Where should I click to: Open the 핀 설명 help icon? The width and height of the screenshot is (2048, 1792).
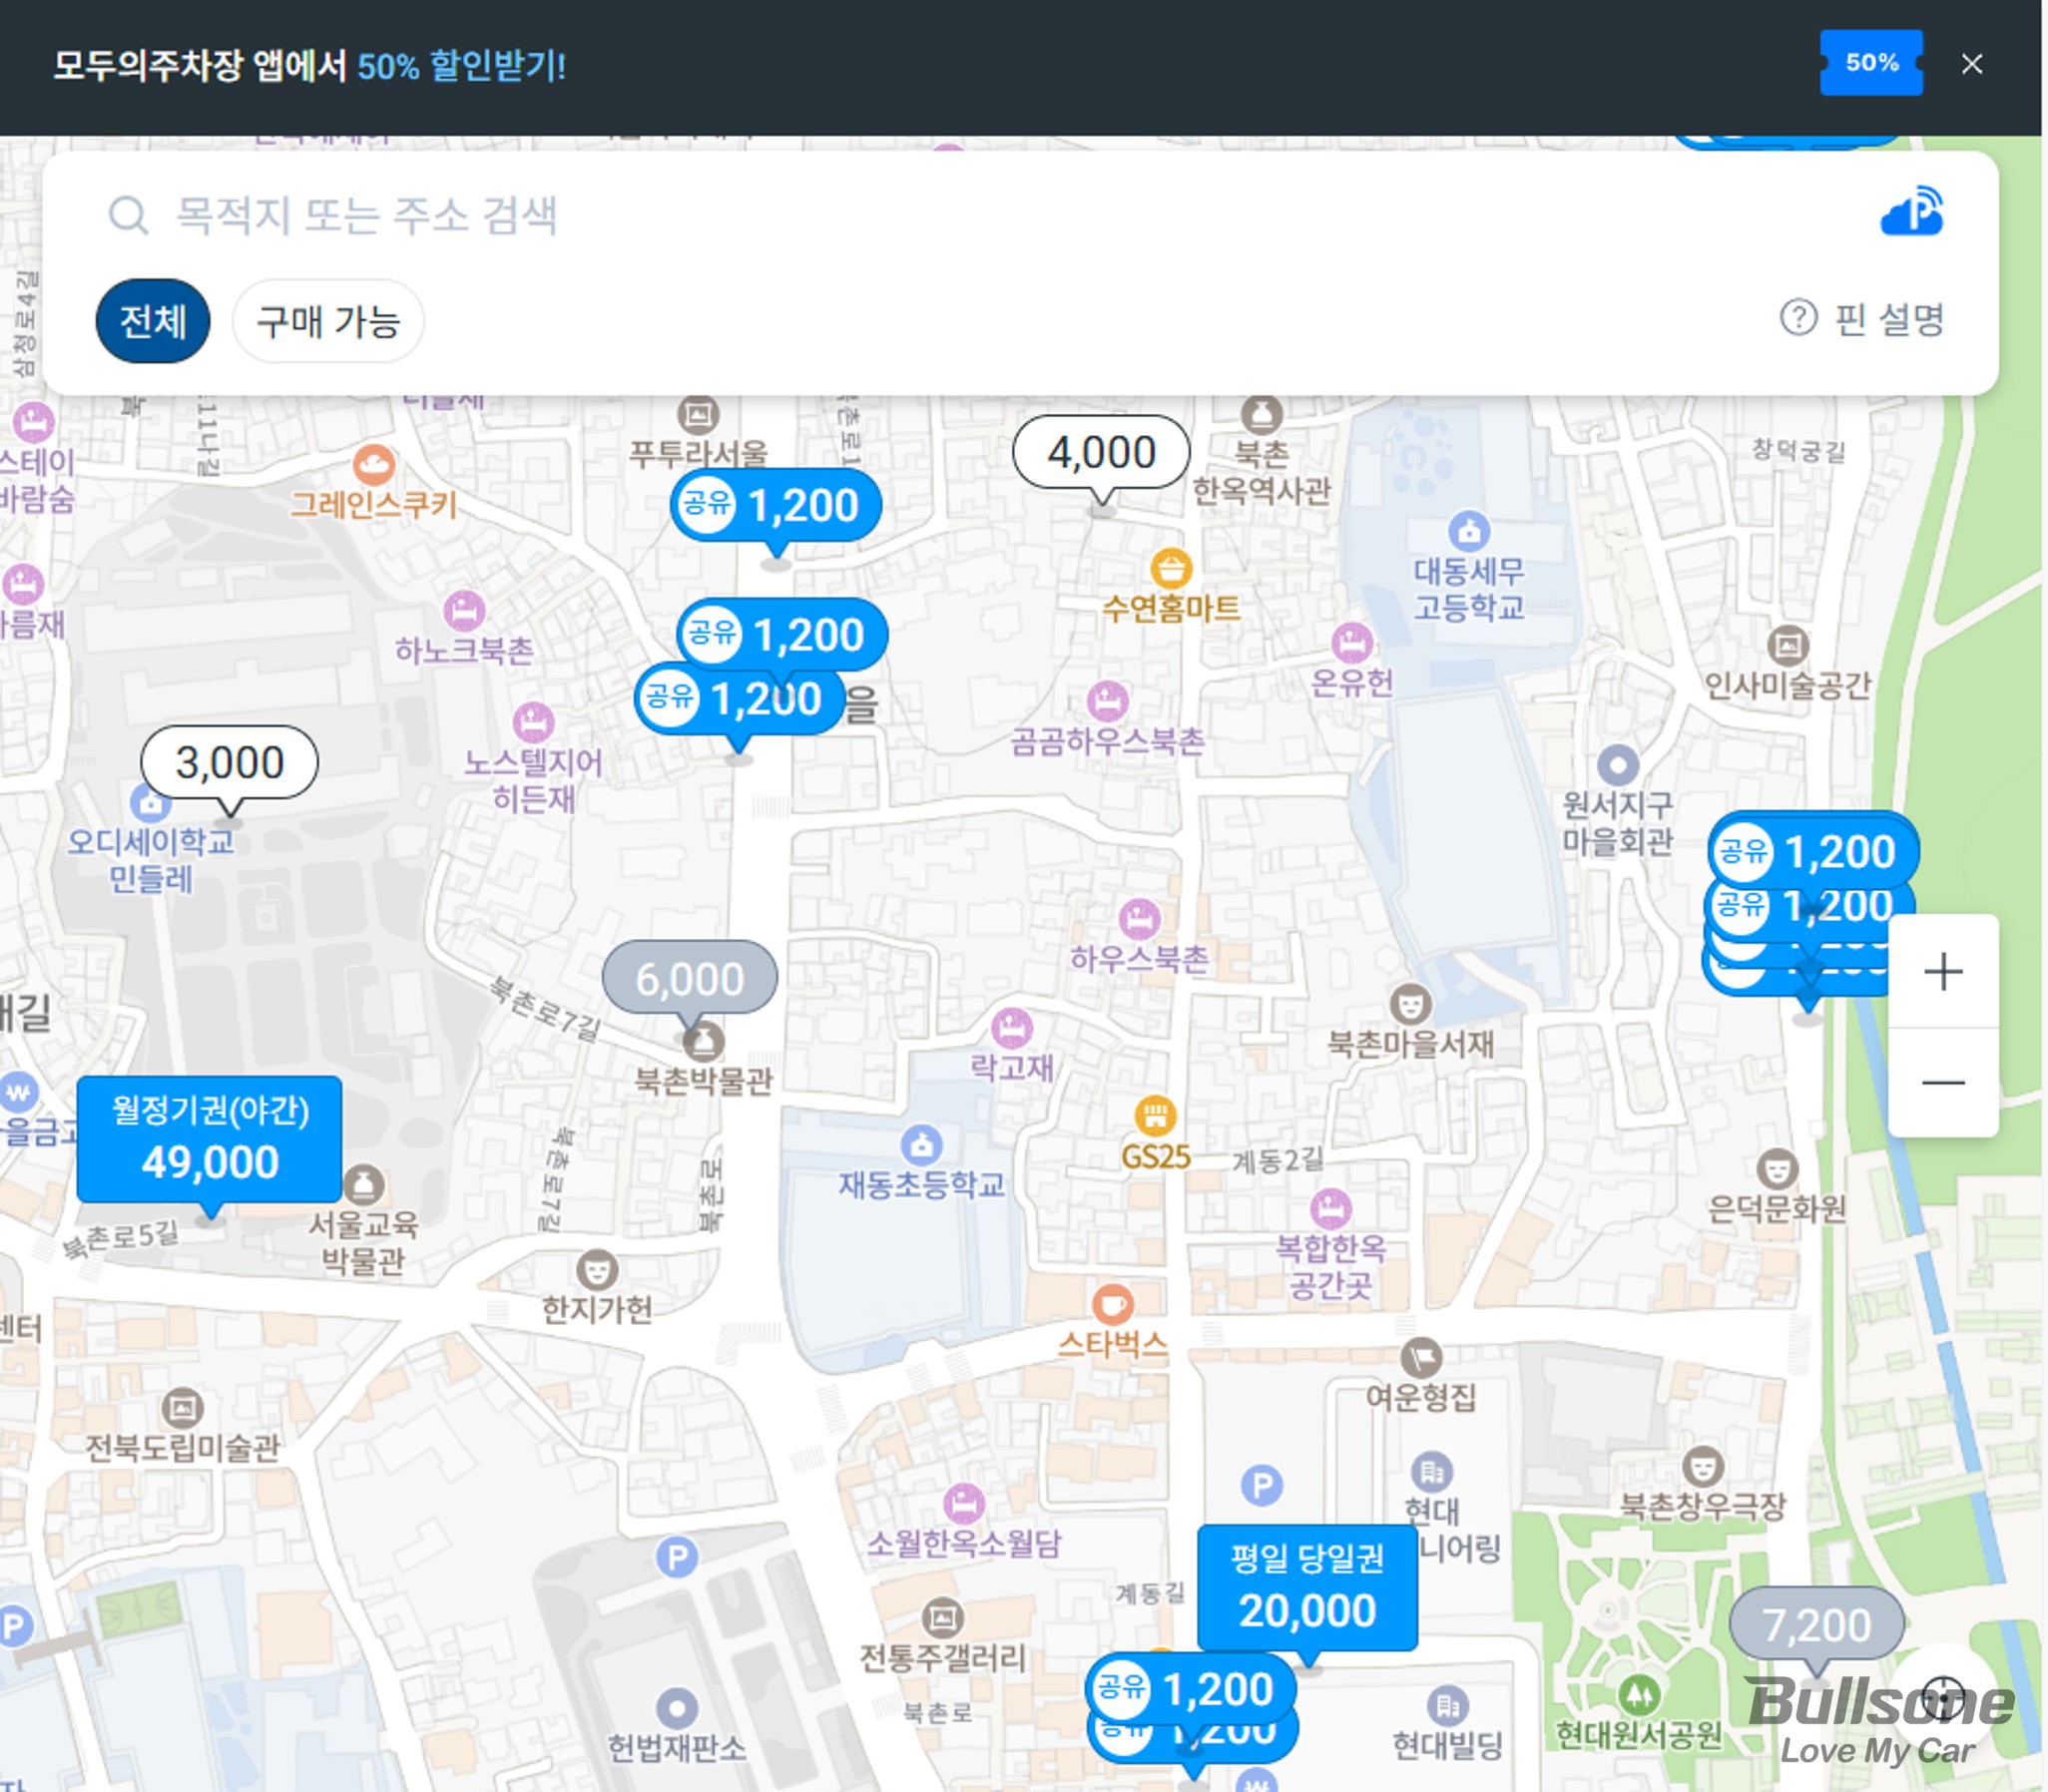1798,318
